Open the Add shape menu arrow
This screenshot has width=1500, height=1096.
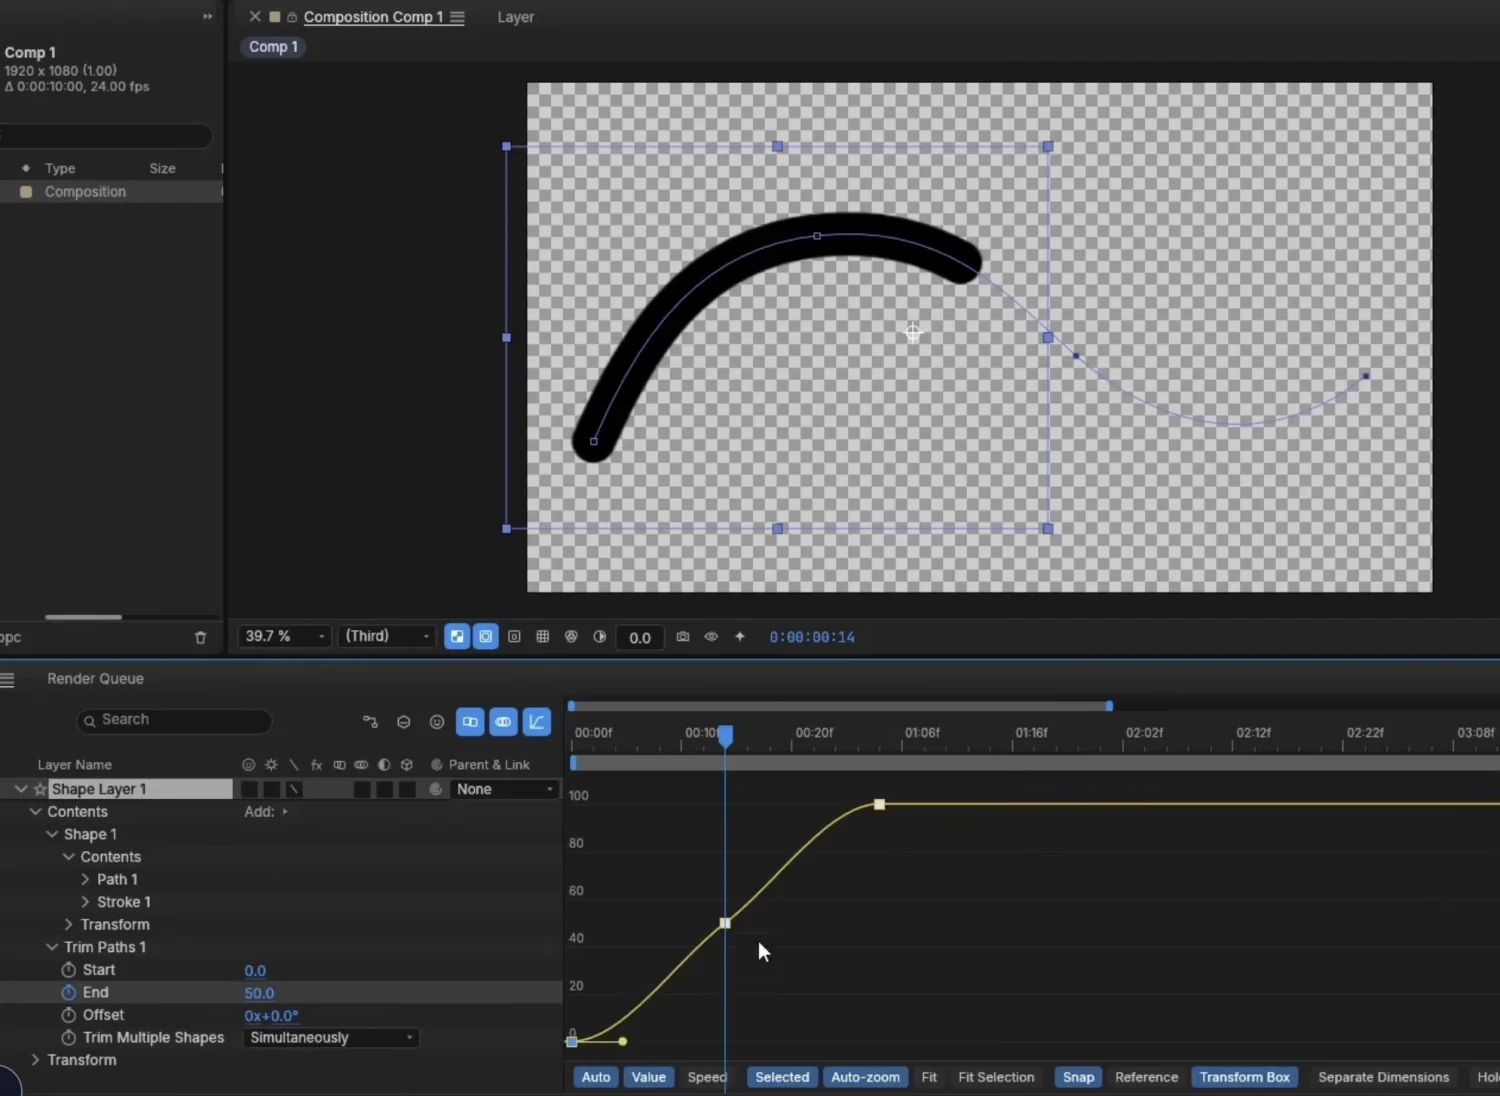(285, 812)
